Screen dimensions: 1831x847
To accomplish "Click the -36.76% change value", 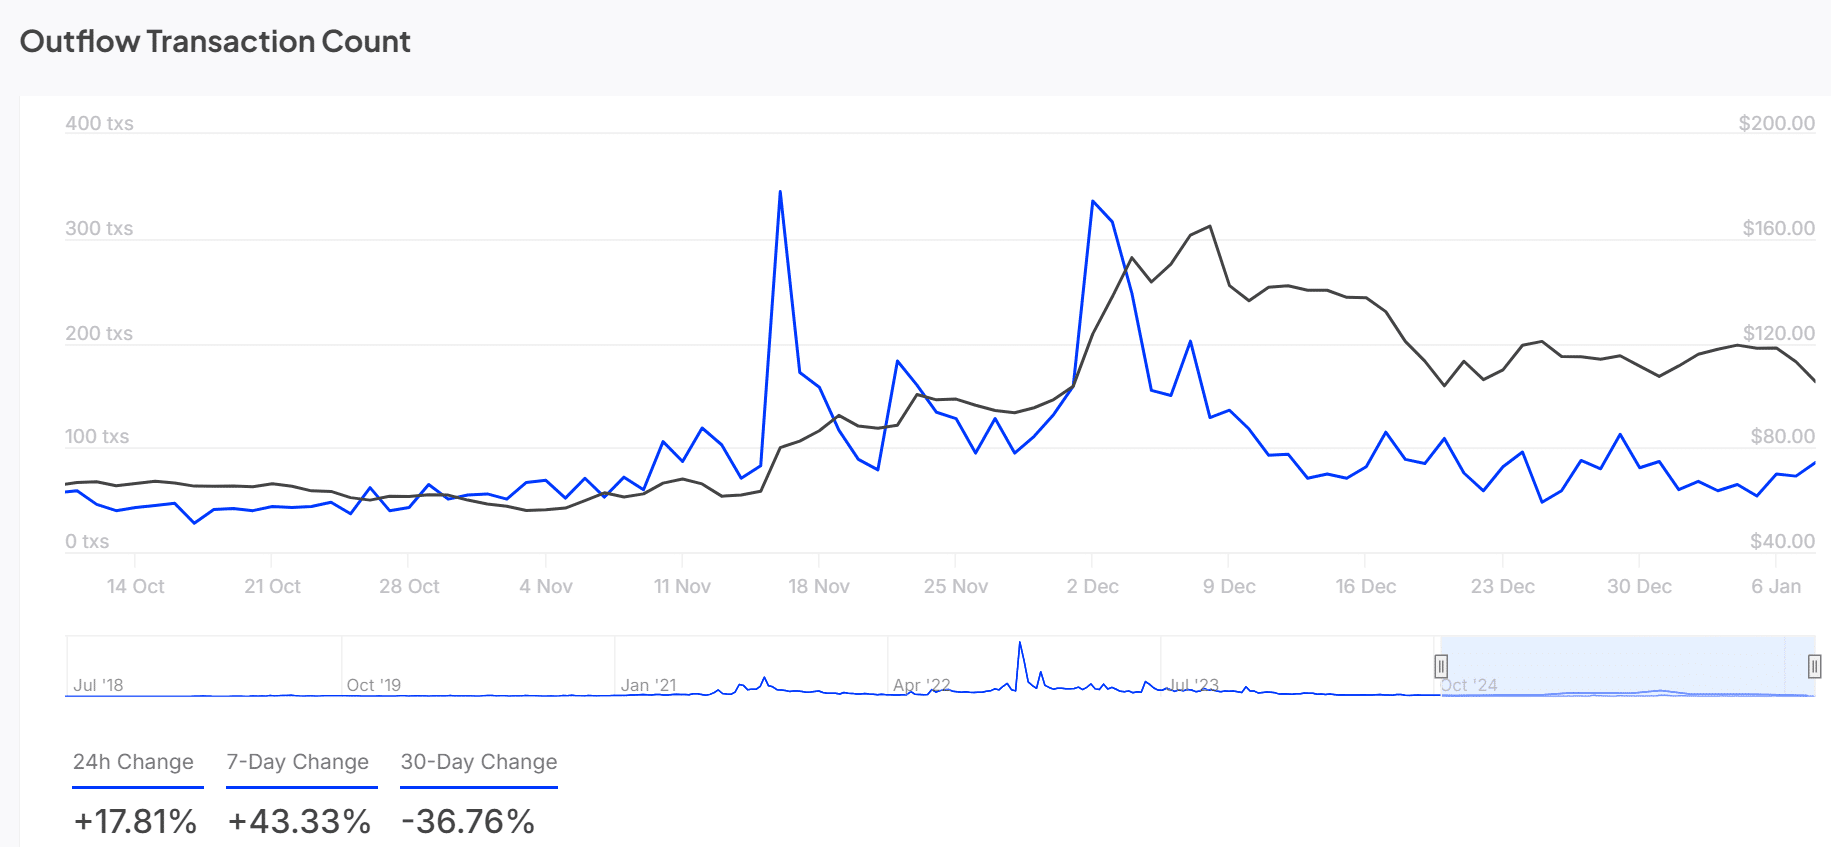I will click(468, 821).
